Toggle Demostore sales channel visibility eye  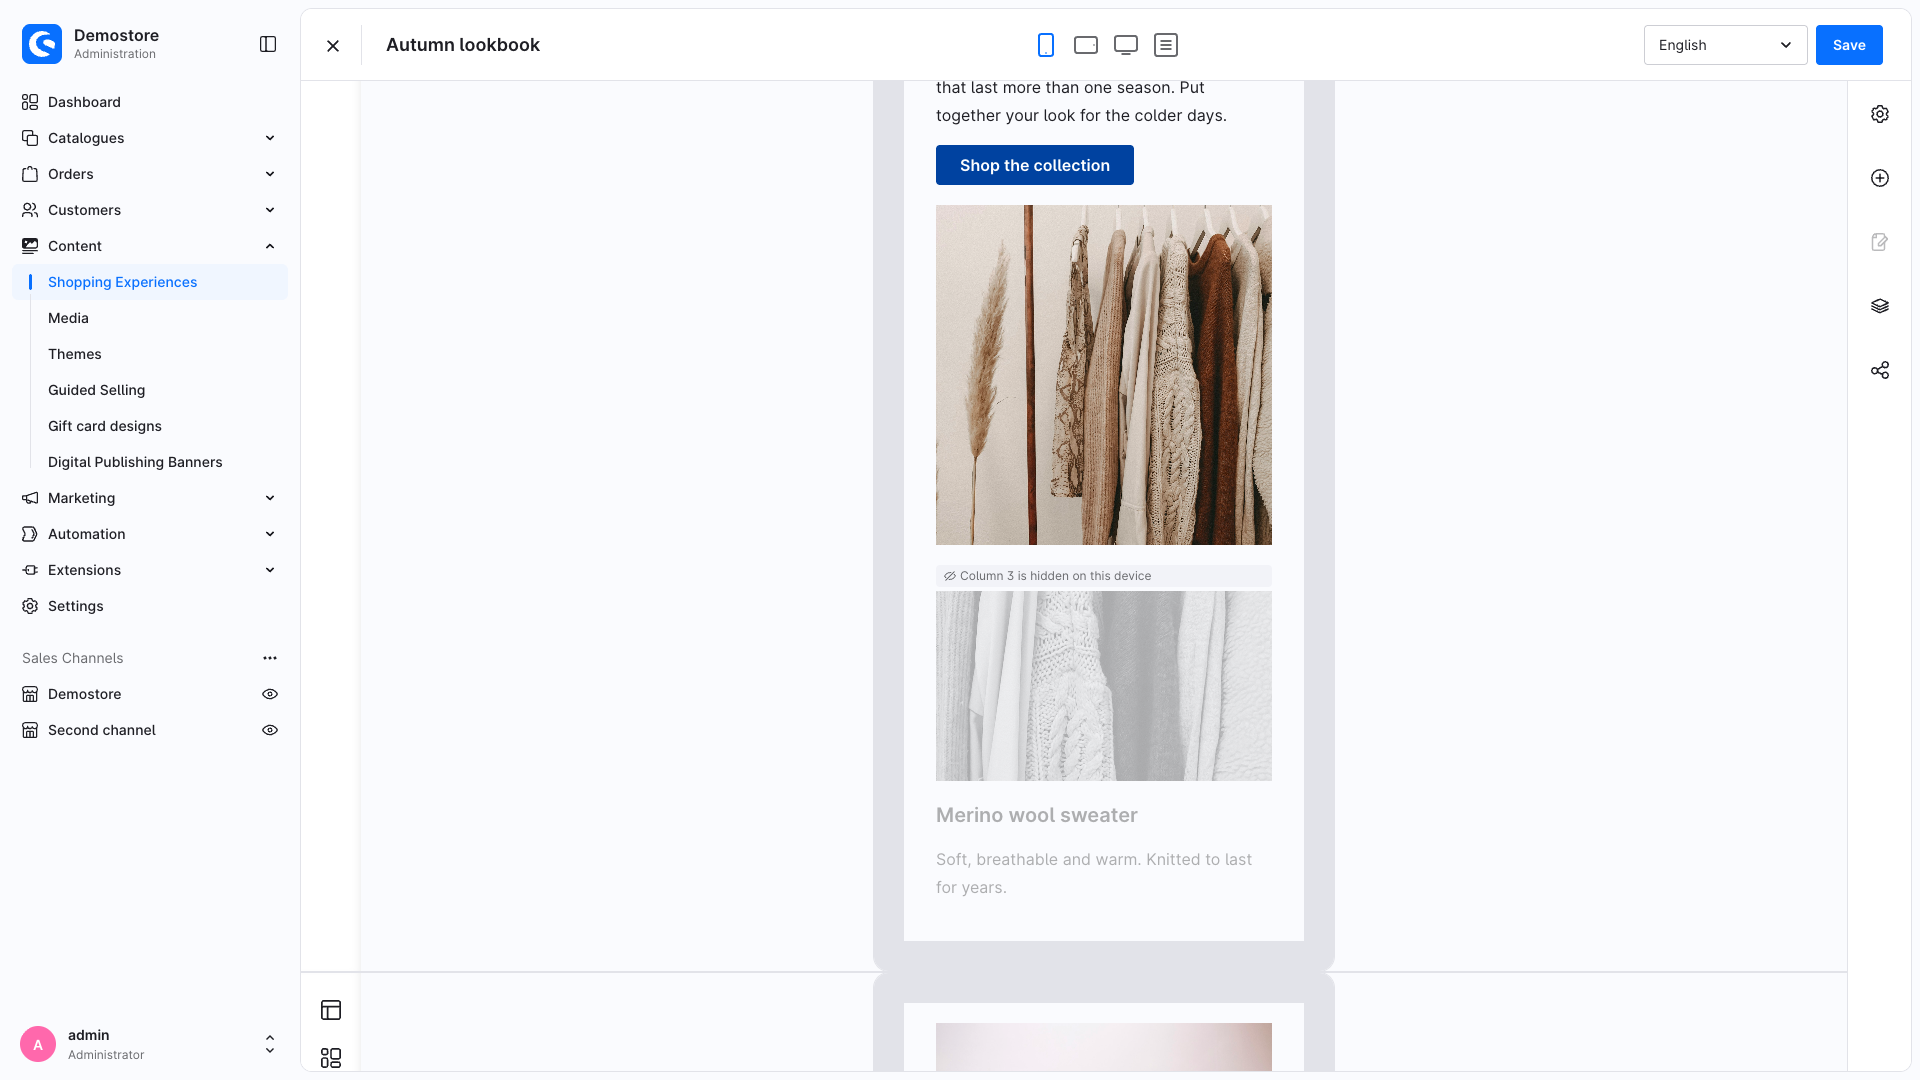pos(270,694)
